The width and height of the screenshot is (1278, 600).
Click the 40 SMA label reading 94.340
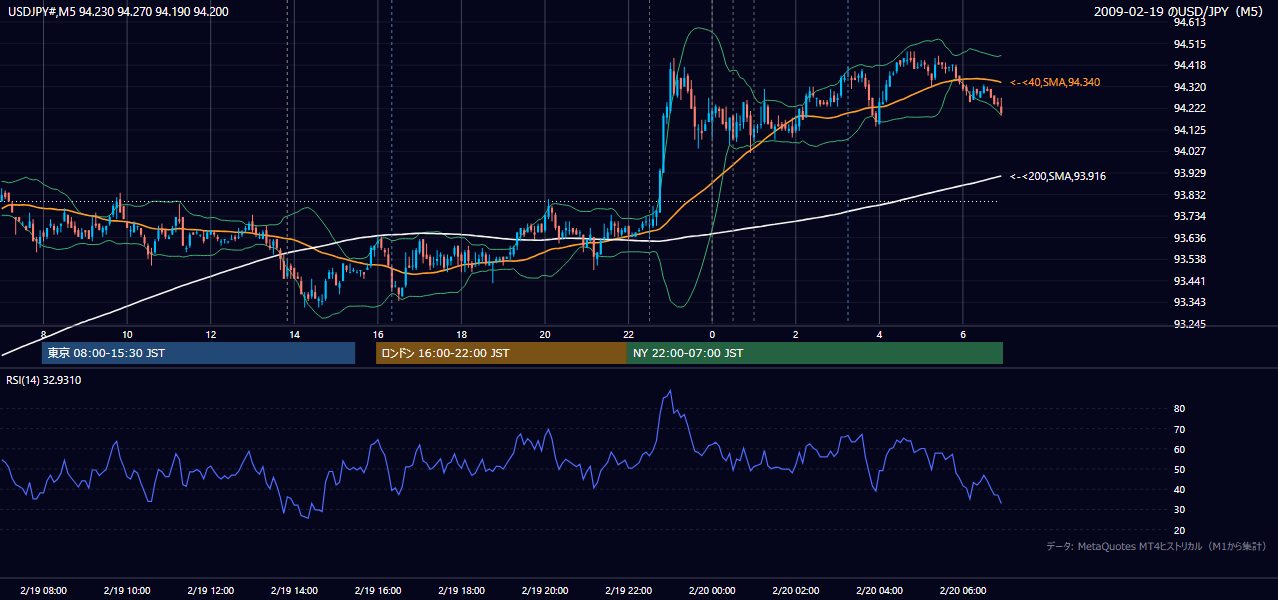coord(1056,82)
